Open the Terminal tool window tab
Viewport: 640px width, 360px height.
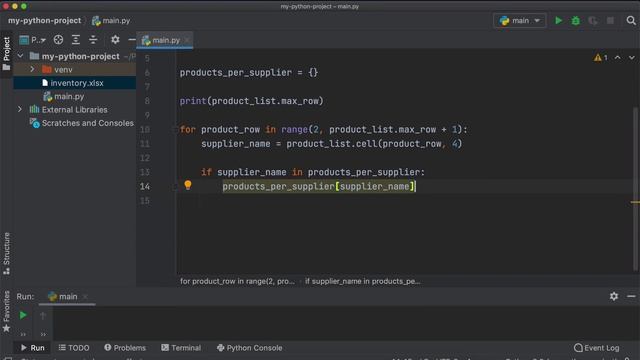(x=181, y=348)
